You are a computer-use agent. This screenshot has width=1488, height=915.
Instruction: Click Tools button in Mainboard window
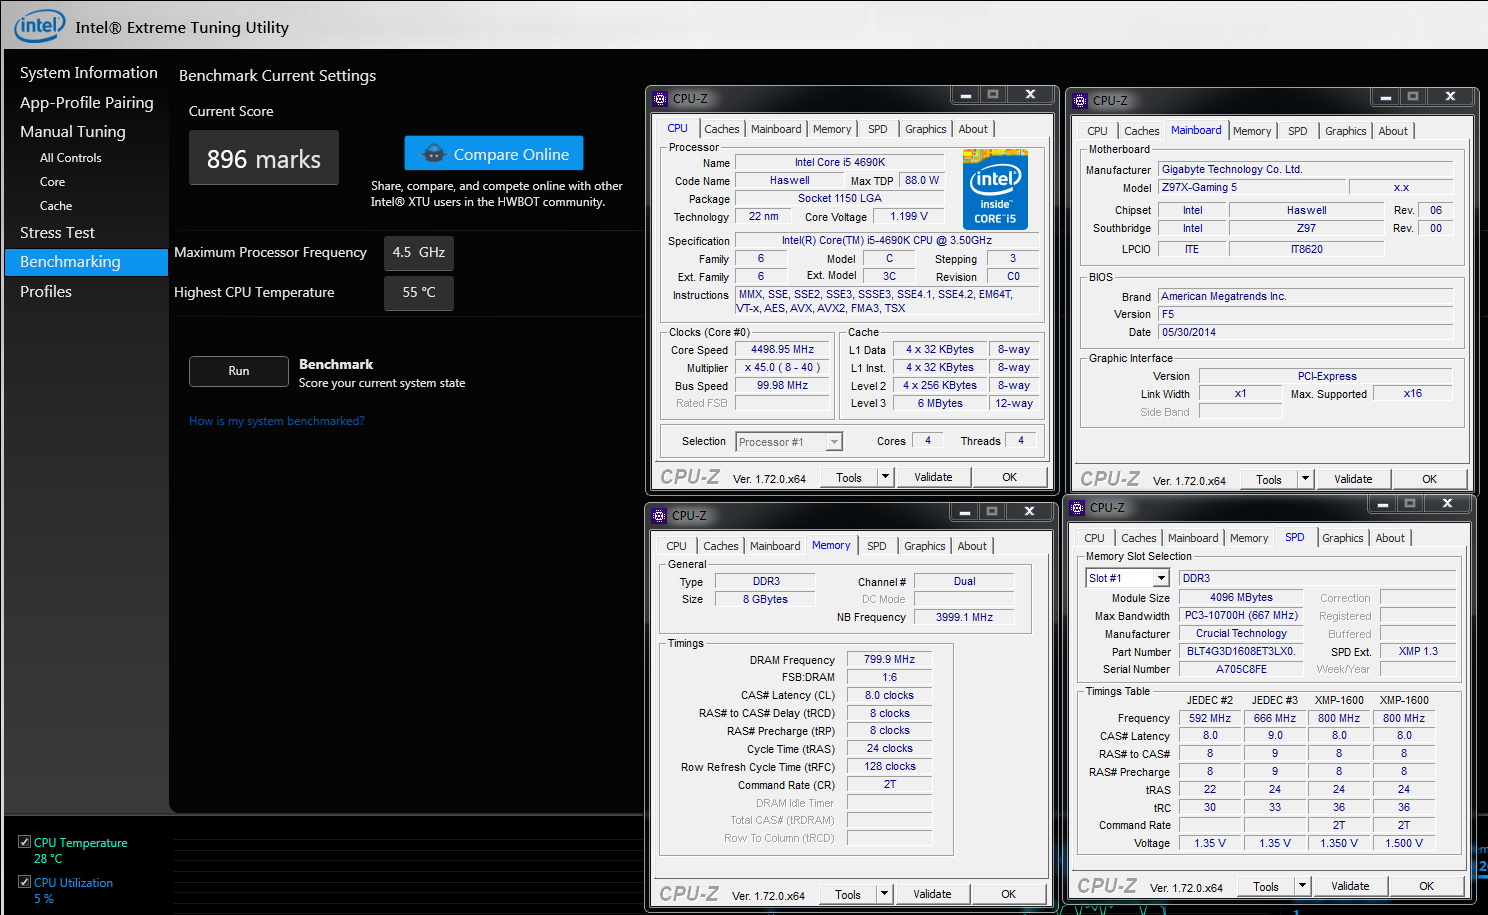tap(1269, 479)
